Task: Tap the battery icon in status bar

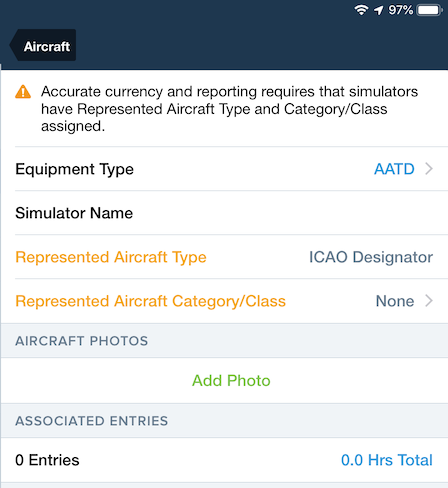Action: point(430,10)
